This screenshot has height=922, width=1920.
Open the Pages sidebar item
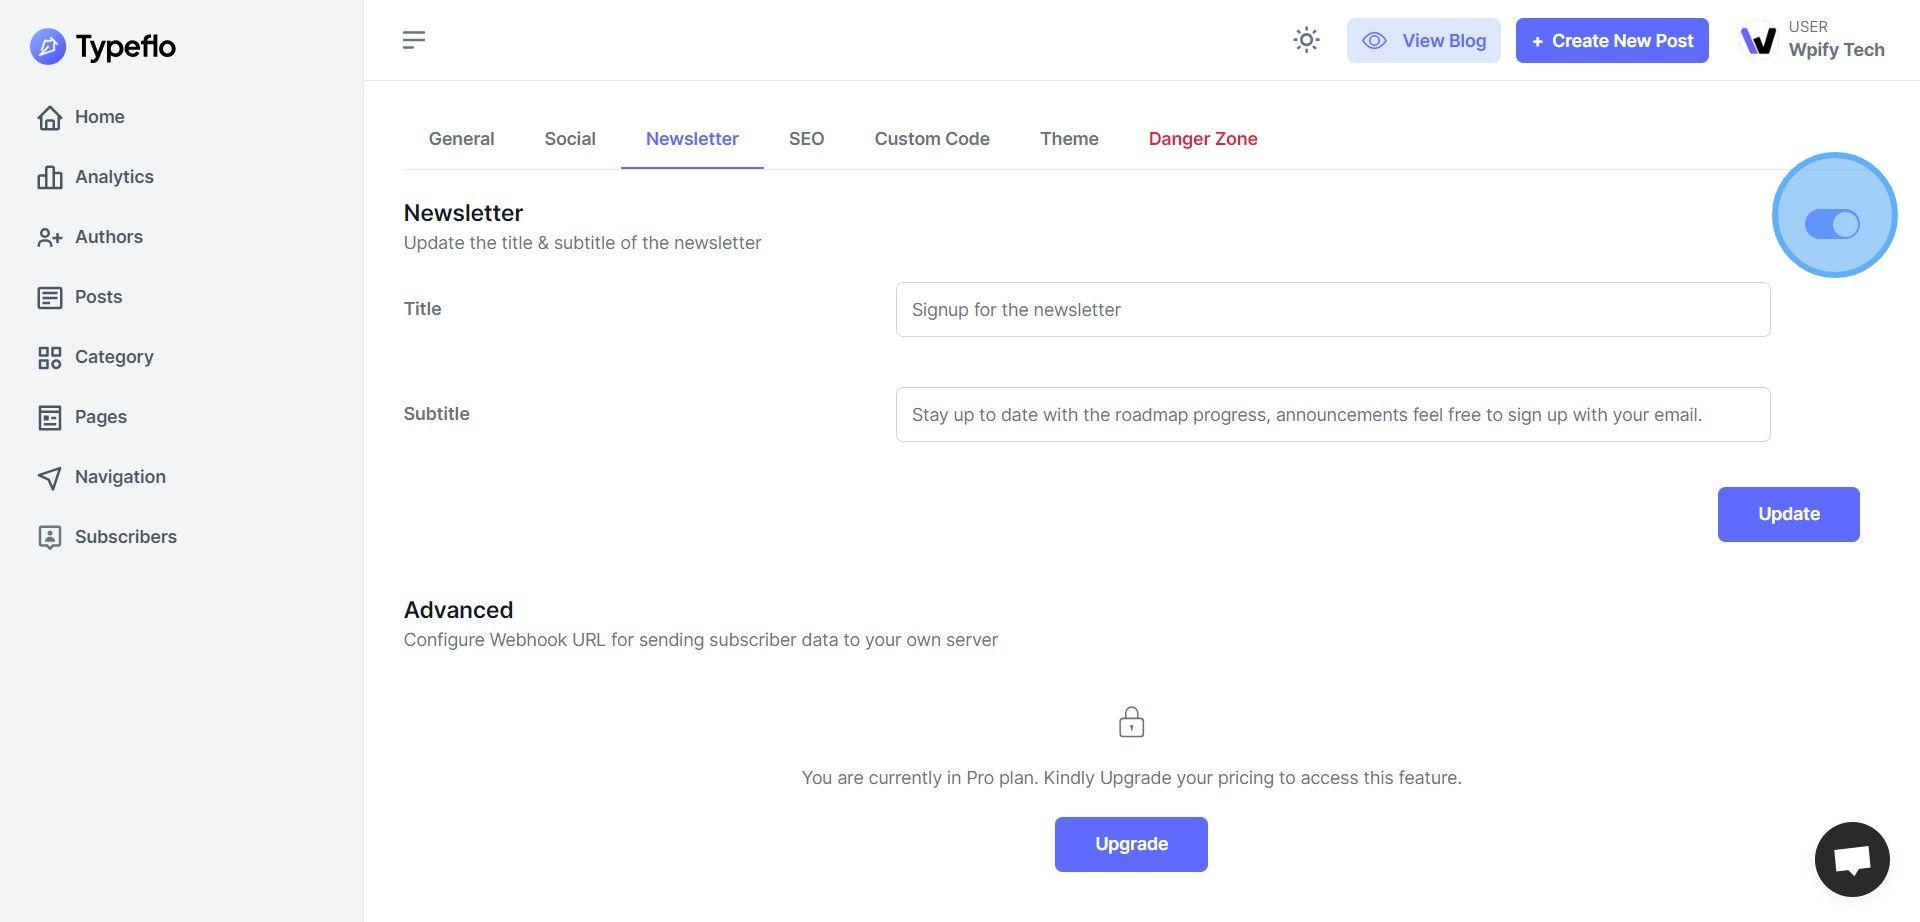pos(100,417)
